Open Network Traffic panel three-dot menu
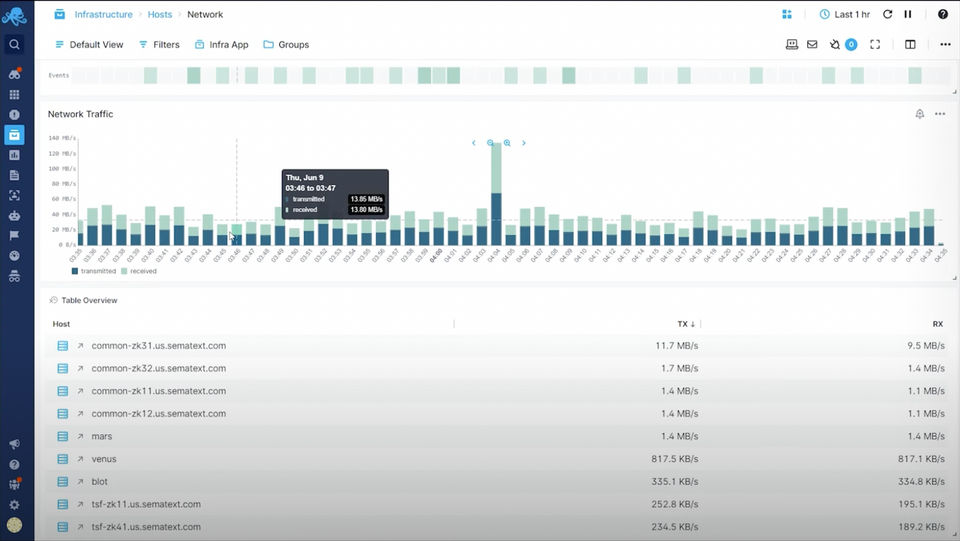 (940, 114)
